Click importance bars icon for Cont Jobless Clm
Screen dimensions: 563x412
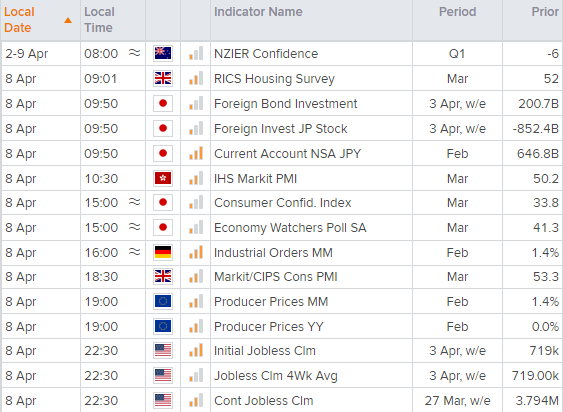click(x=196, y=401)
